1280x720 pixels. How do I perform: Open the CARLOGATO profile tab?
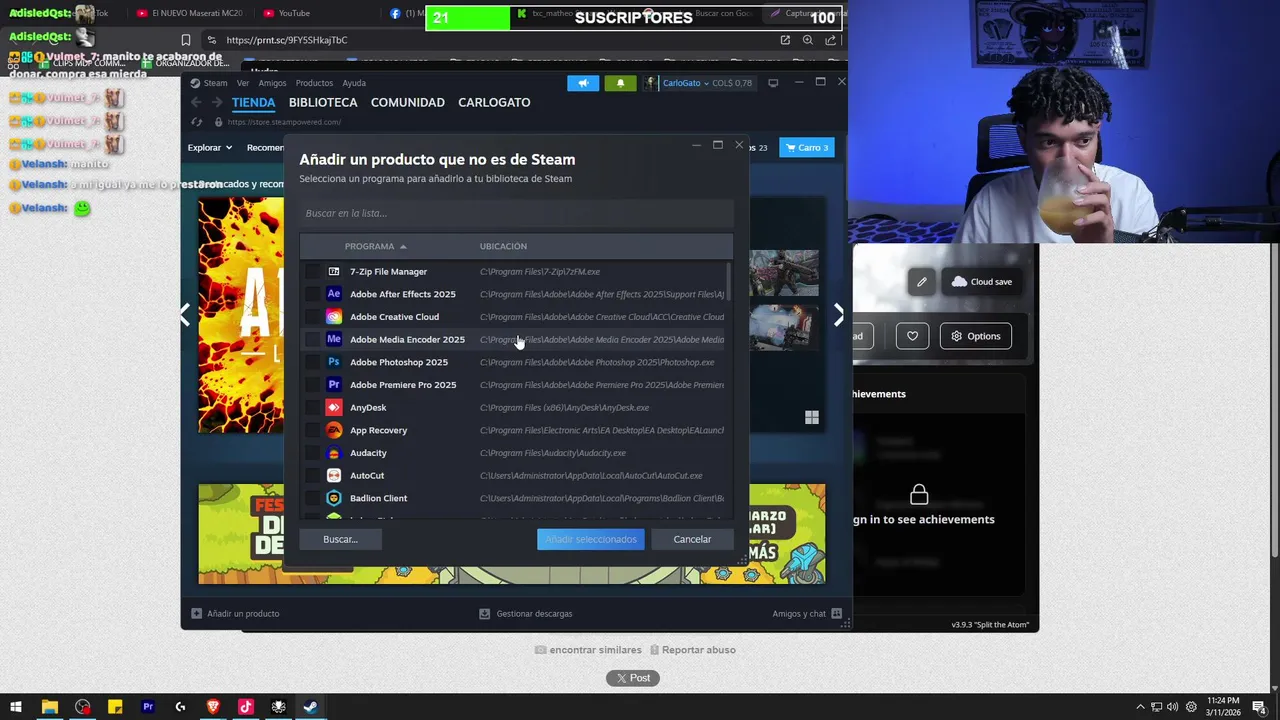point(494,103)
